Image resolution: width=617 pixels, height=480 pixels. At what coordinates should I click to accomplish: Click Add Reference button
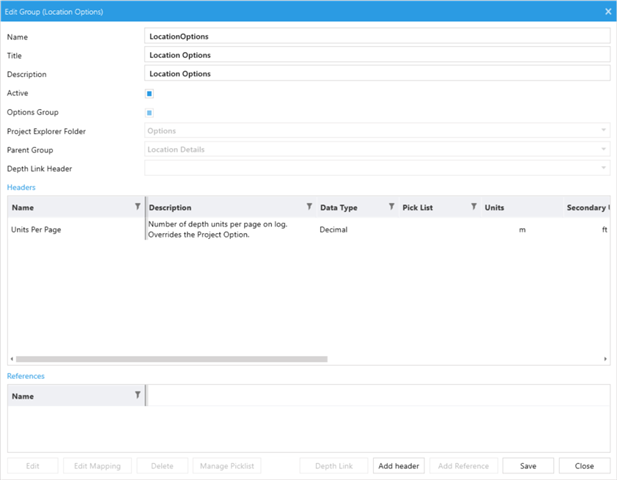464,466
